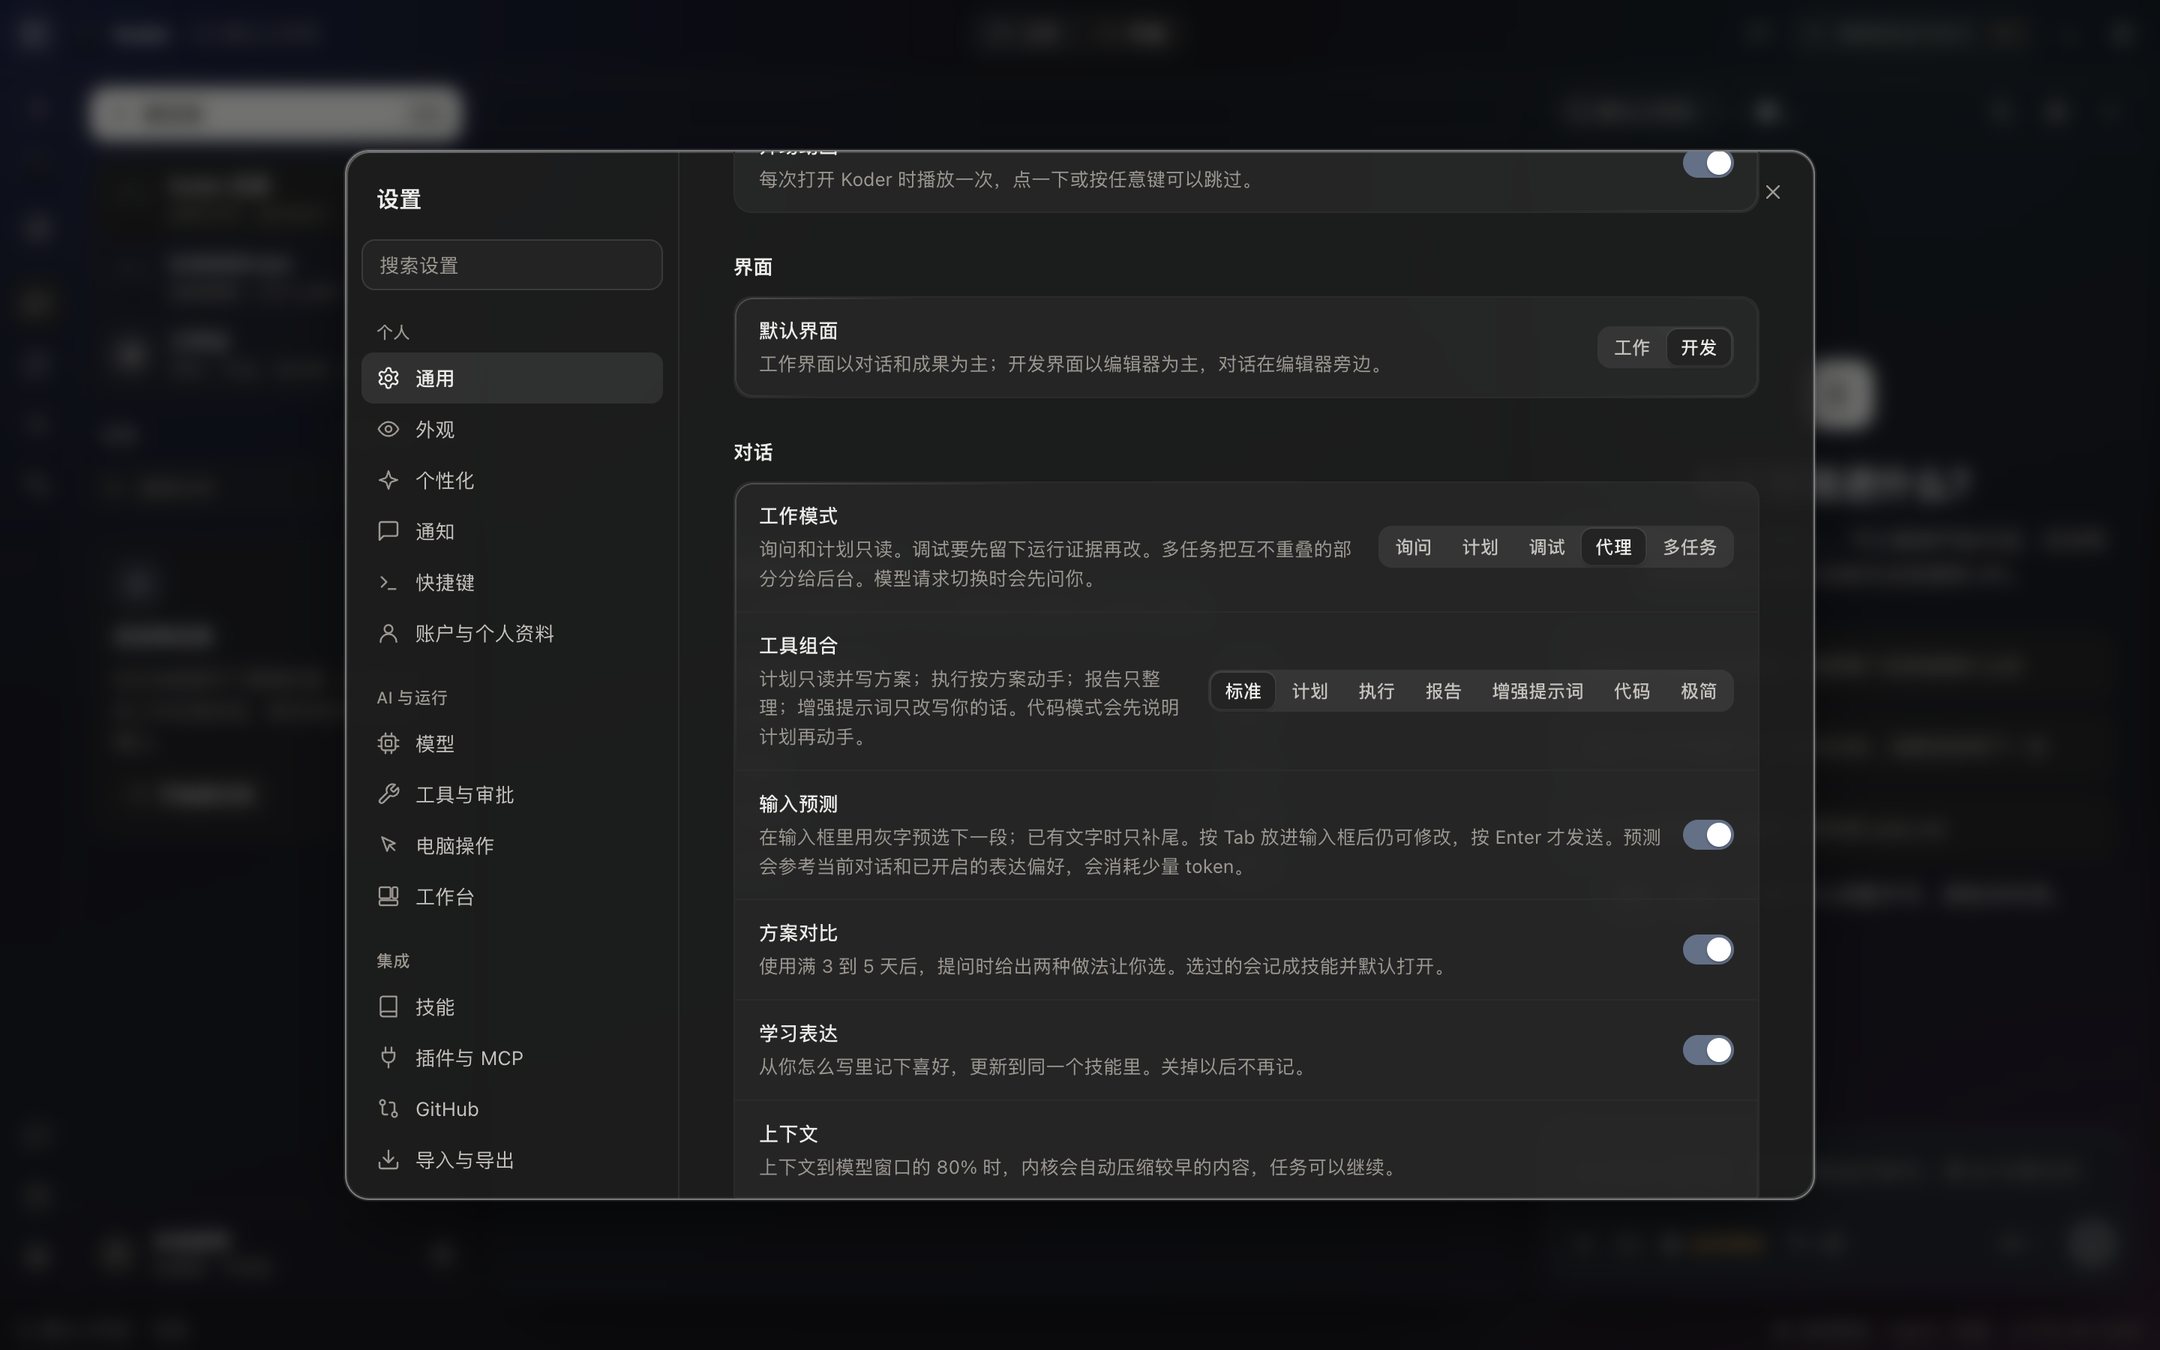Choose 代码 tool combination
2160x1350 pixels.
1631,691
